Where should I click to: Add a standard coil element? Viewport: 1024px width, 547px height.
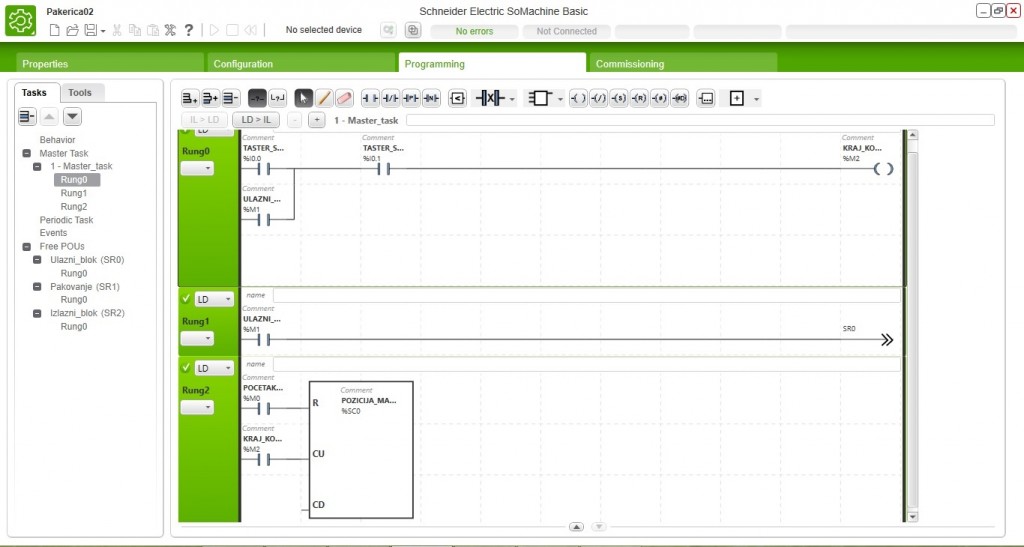tap(578, 98)
